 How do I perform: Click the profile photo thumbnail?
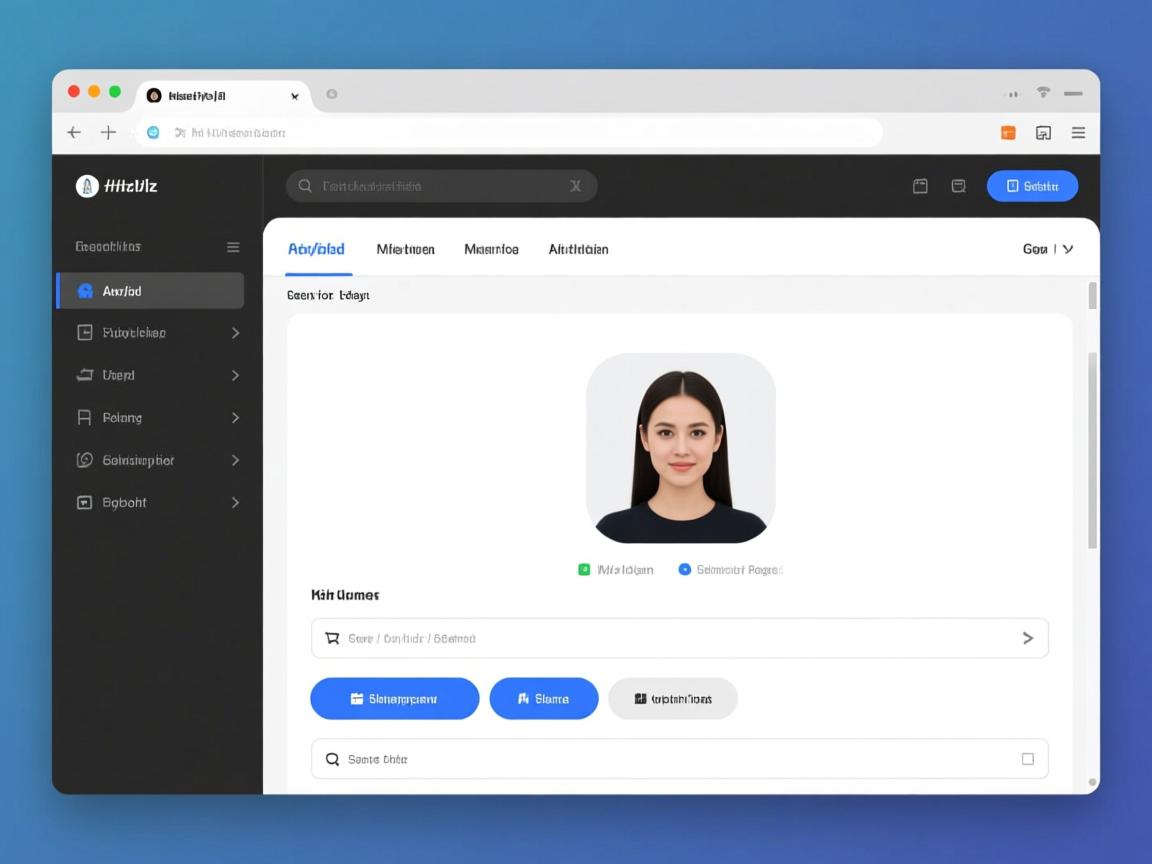[681, 448]
